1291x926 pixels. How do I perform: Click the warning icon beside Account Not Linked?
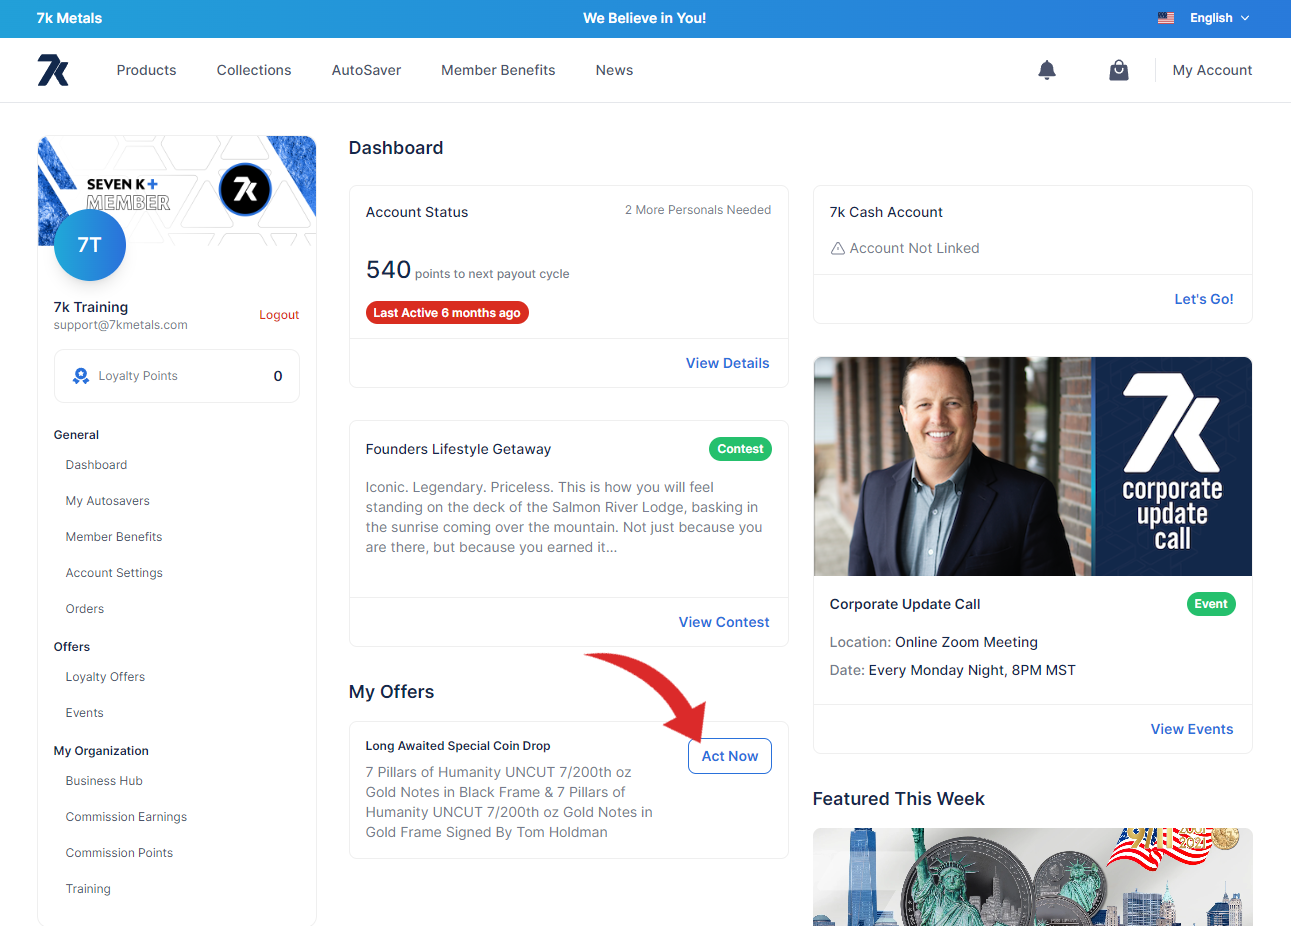click(838, 248)
